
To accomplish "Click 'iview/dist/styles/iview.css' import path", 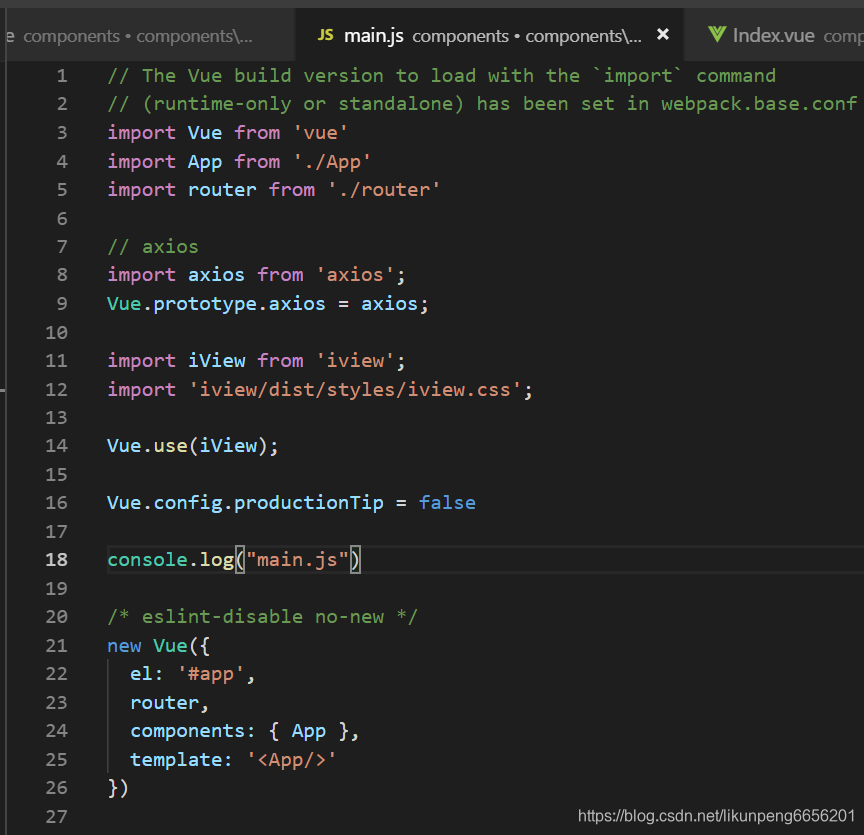I will click(355, 390).
